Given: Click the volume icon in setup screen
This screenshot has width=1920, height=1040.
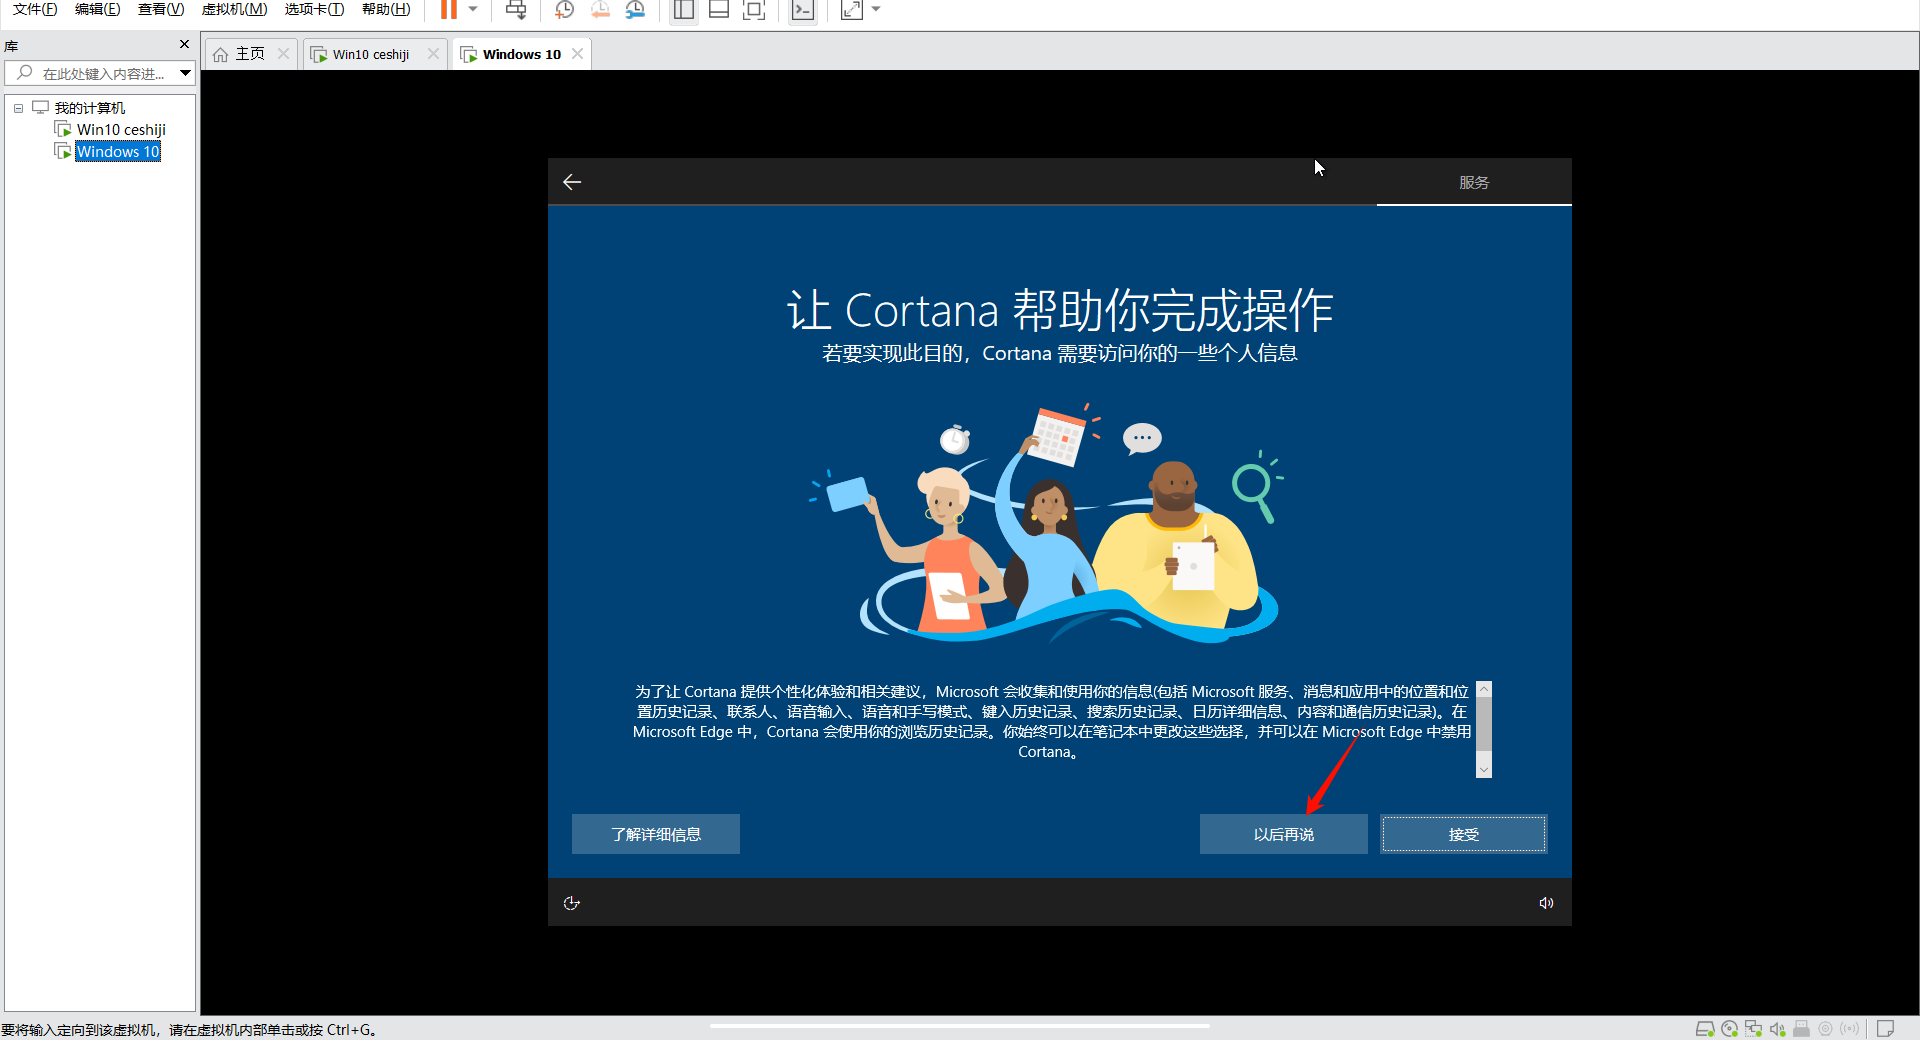Looking at the screenshot, I should tap(1546, 903).
